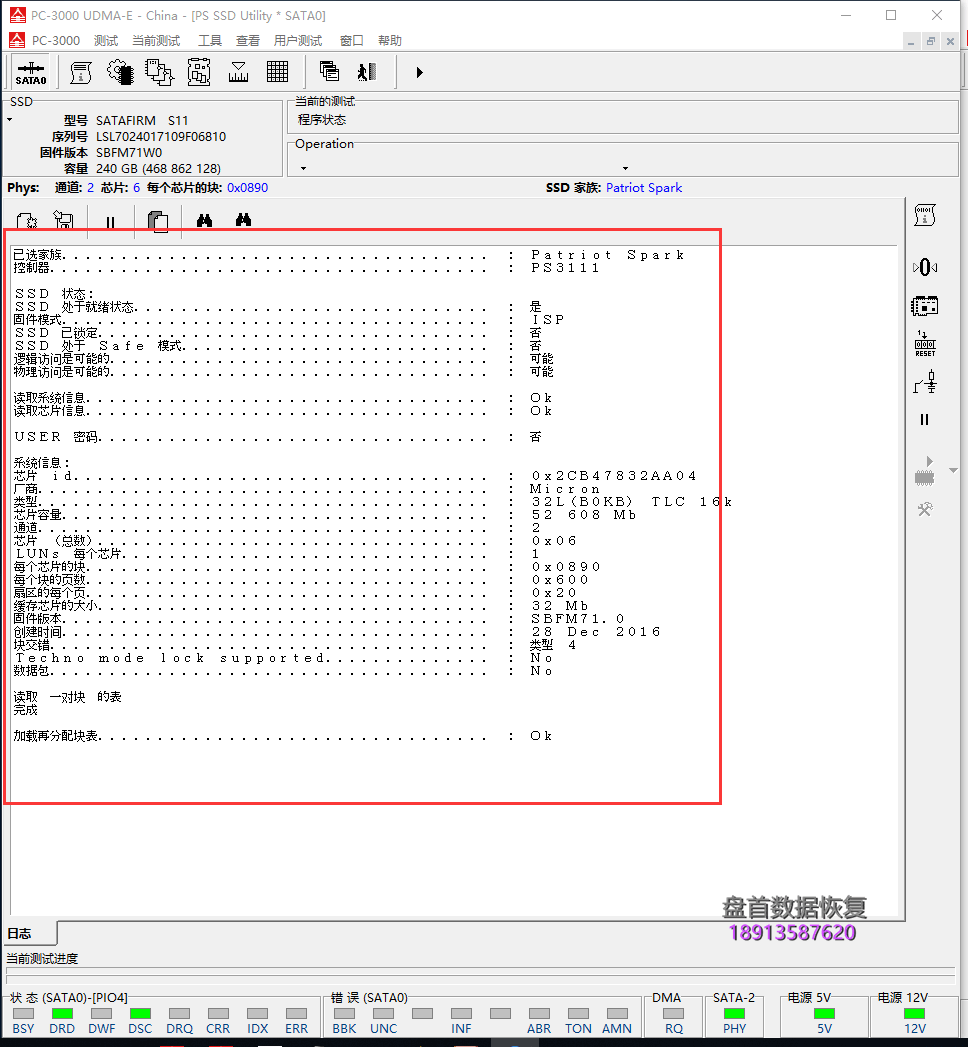Screen dimensions: 968x1047
Task: Open drive info scroll icon in top toolbar
Action: [81, 72]
